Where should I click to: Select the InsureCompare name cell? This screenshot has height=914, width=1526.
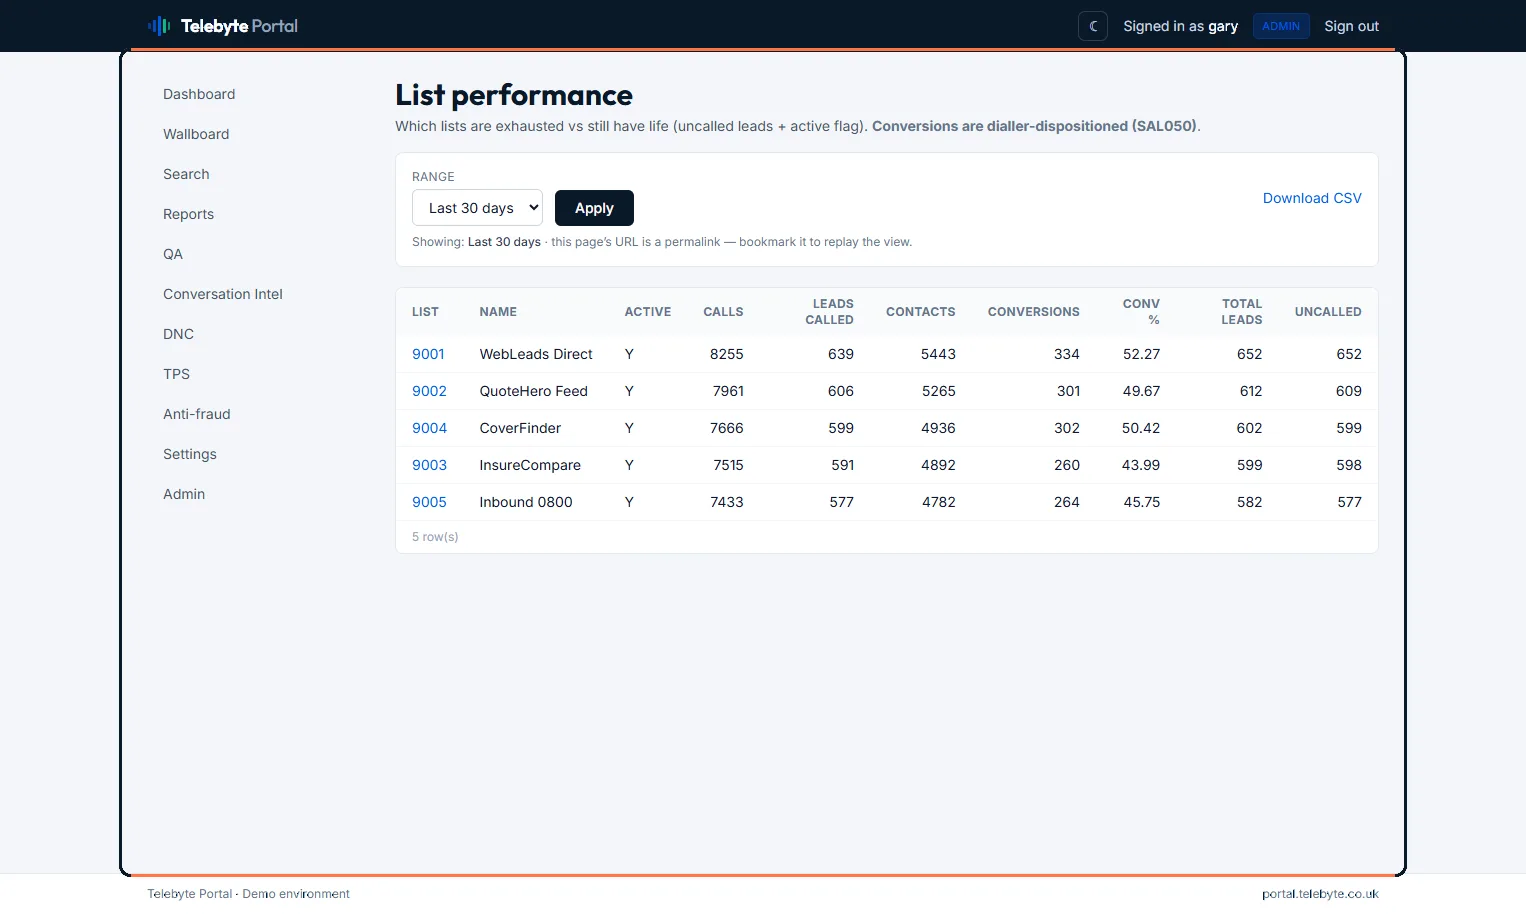tap(530, 465)
